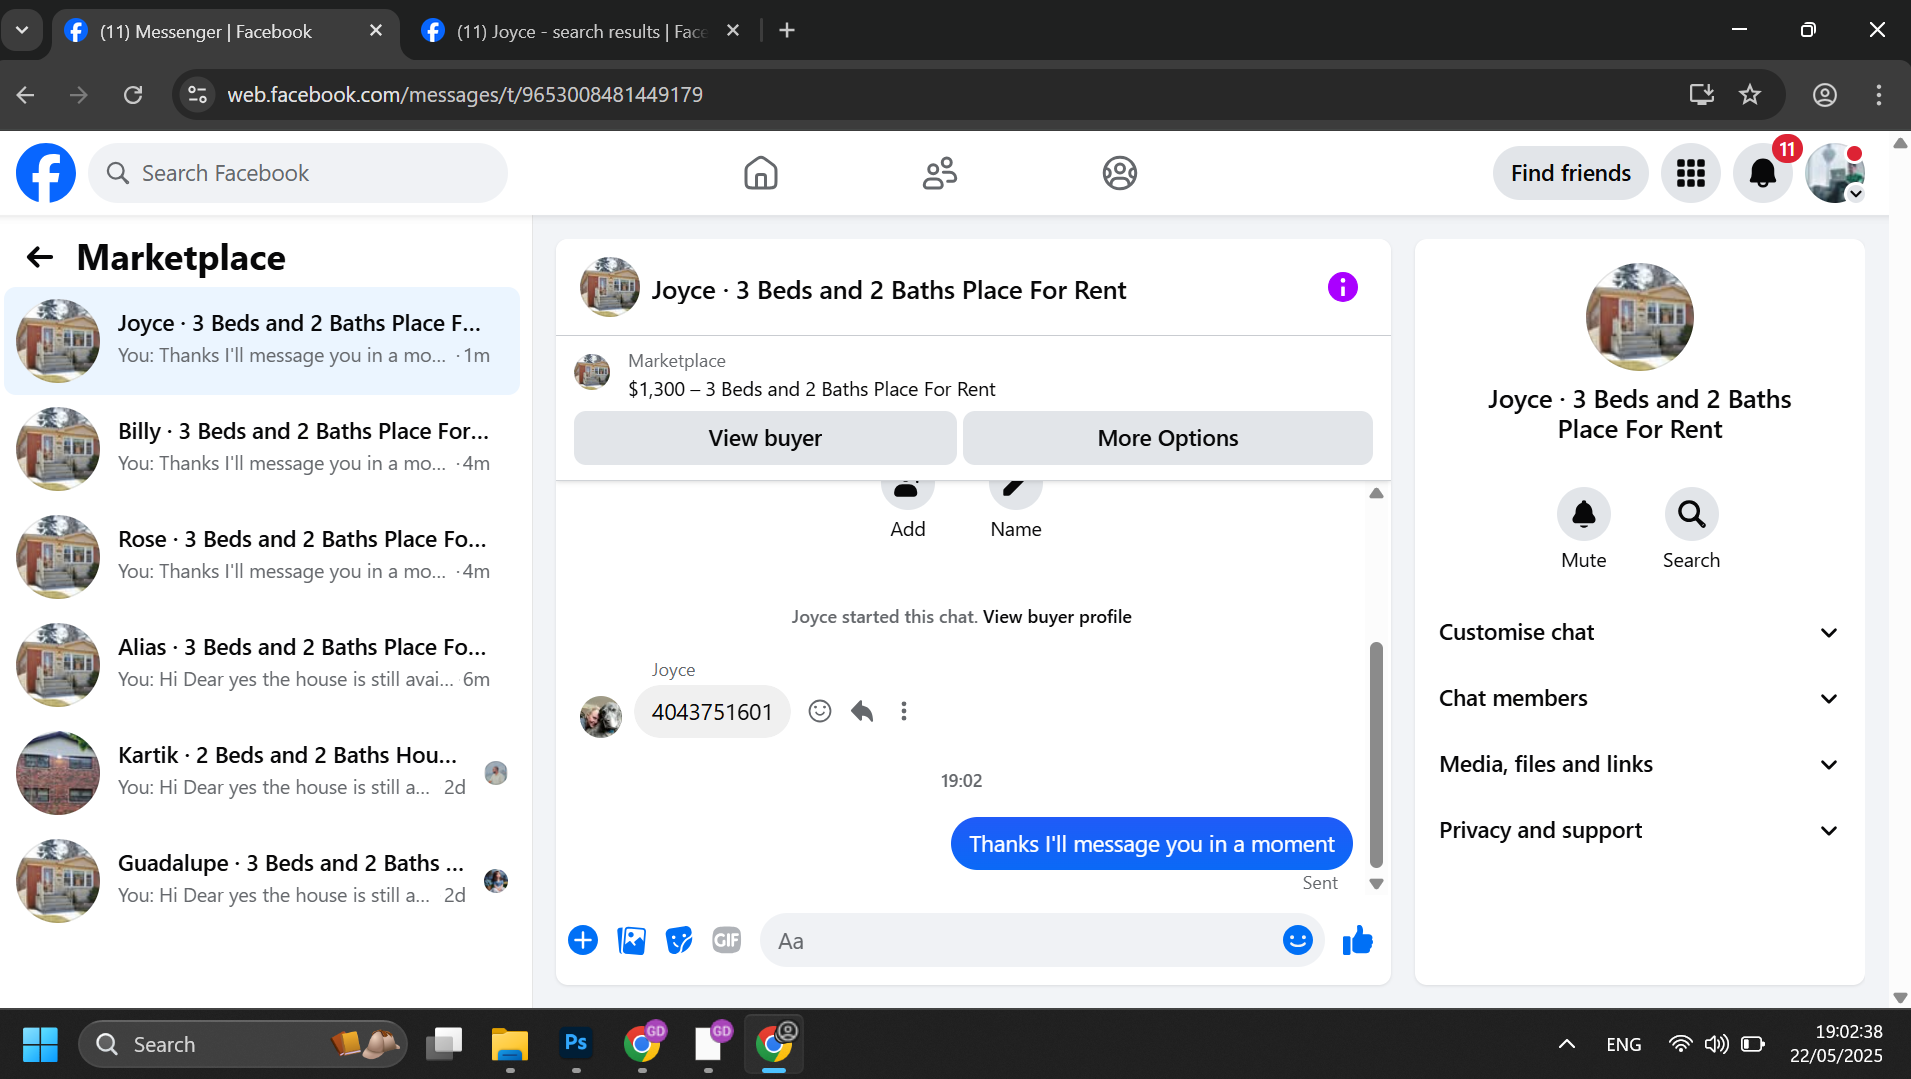The width and height of the screenshot is (1911, 1079).
Task: Open Billy conversation in the list
Action: pyautogui.click(x=262, y=448)
